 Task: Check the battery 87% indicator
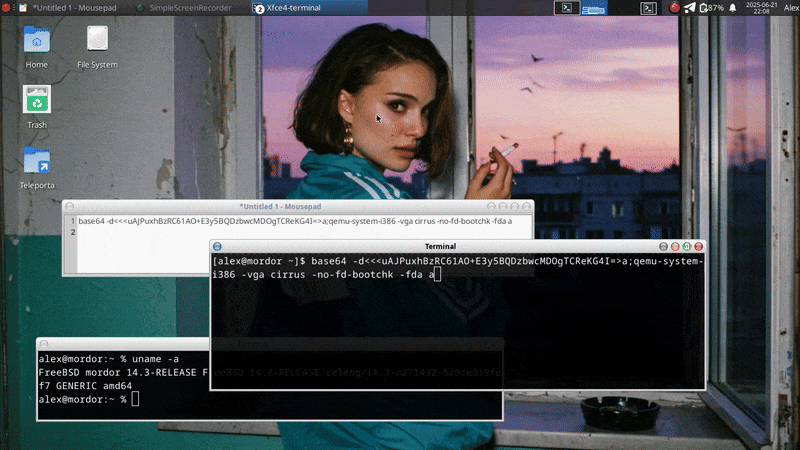point(712,8)
